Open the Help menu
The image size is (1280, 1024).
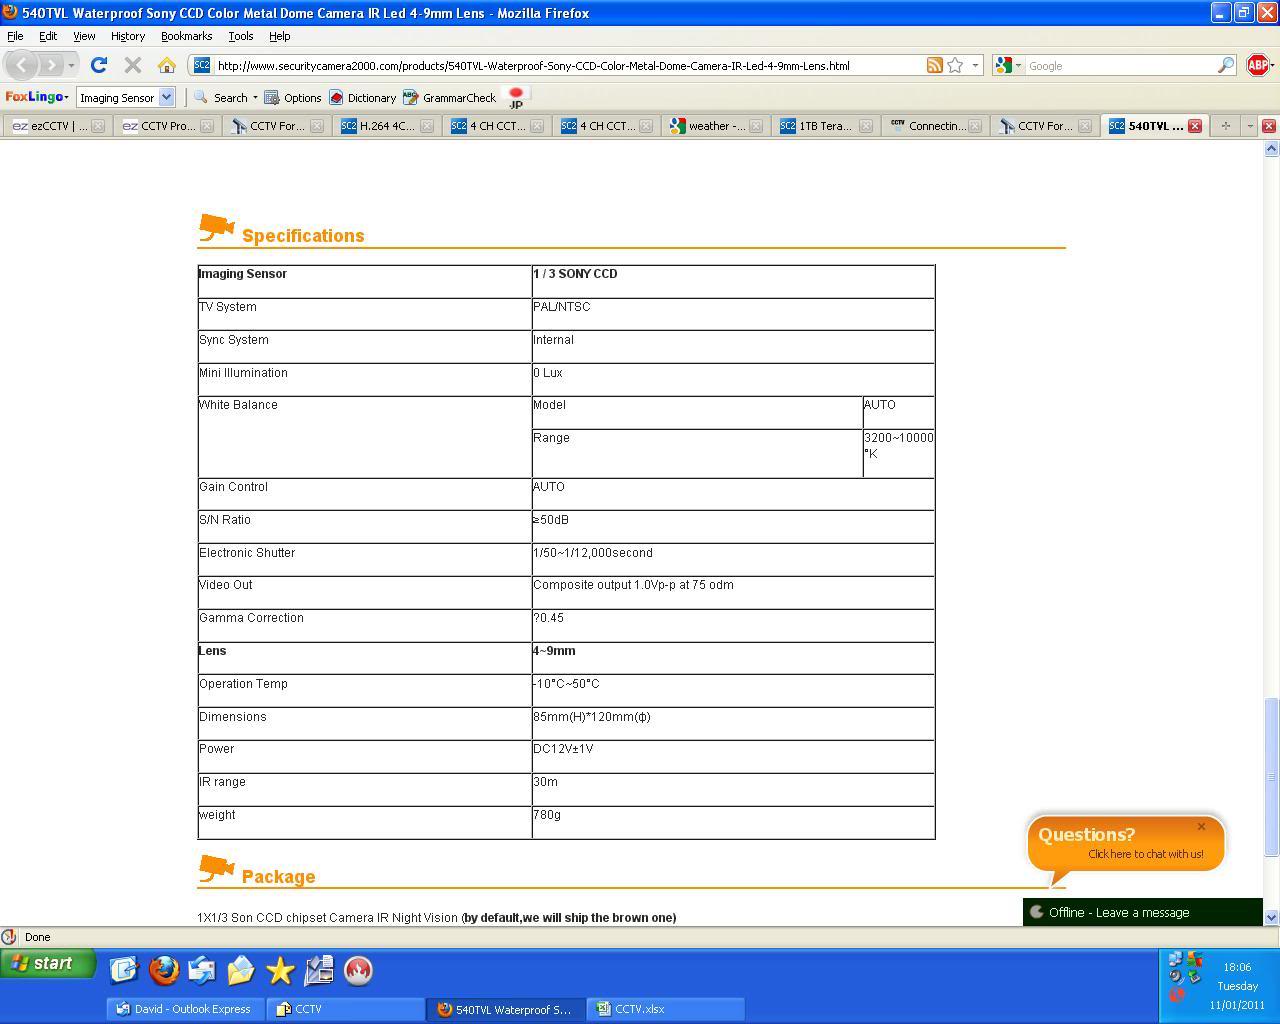pos(279,36)
